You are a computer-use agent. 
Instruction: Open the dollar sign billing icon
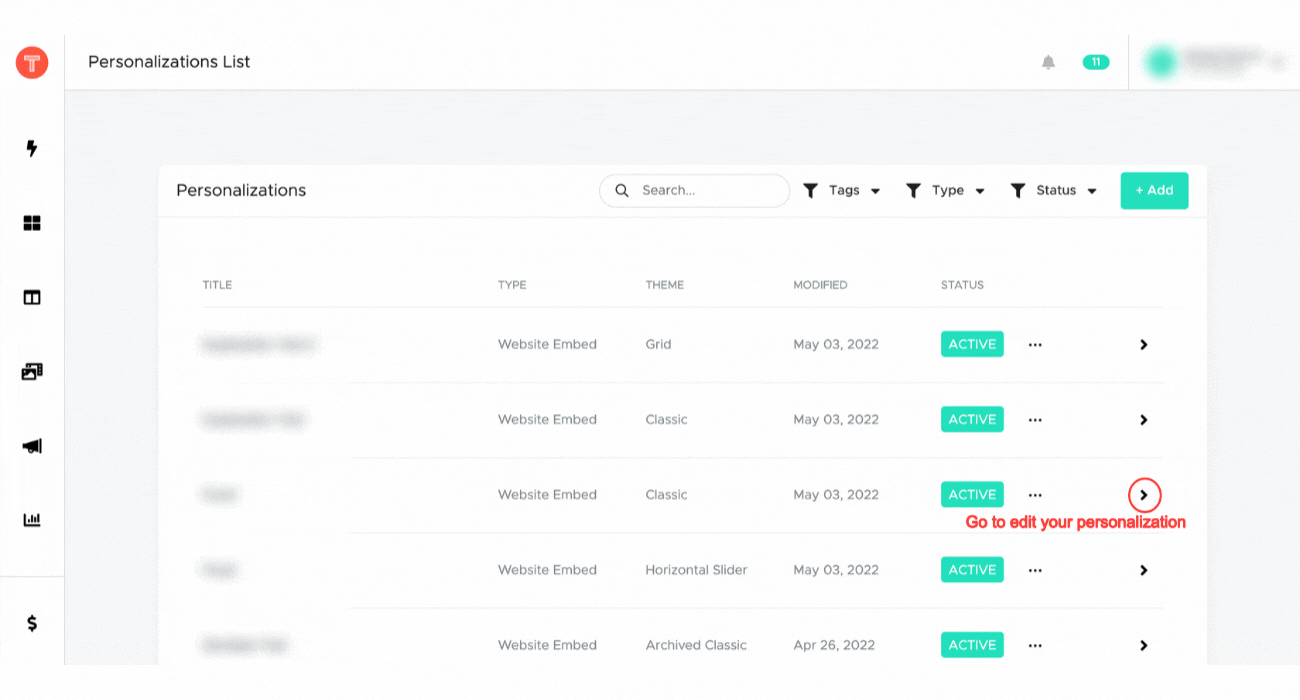32,623
